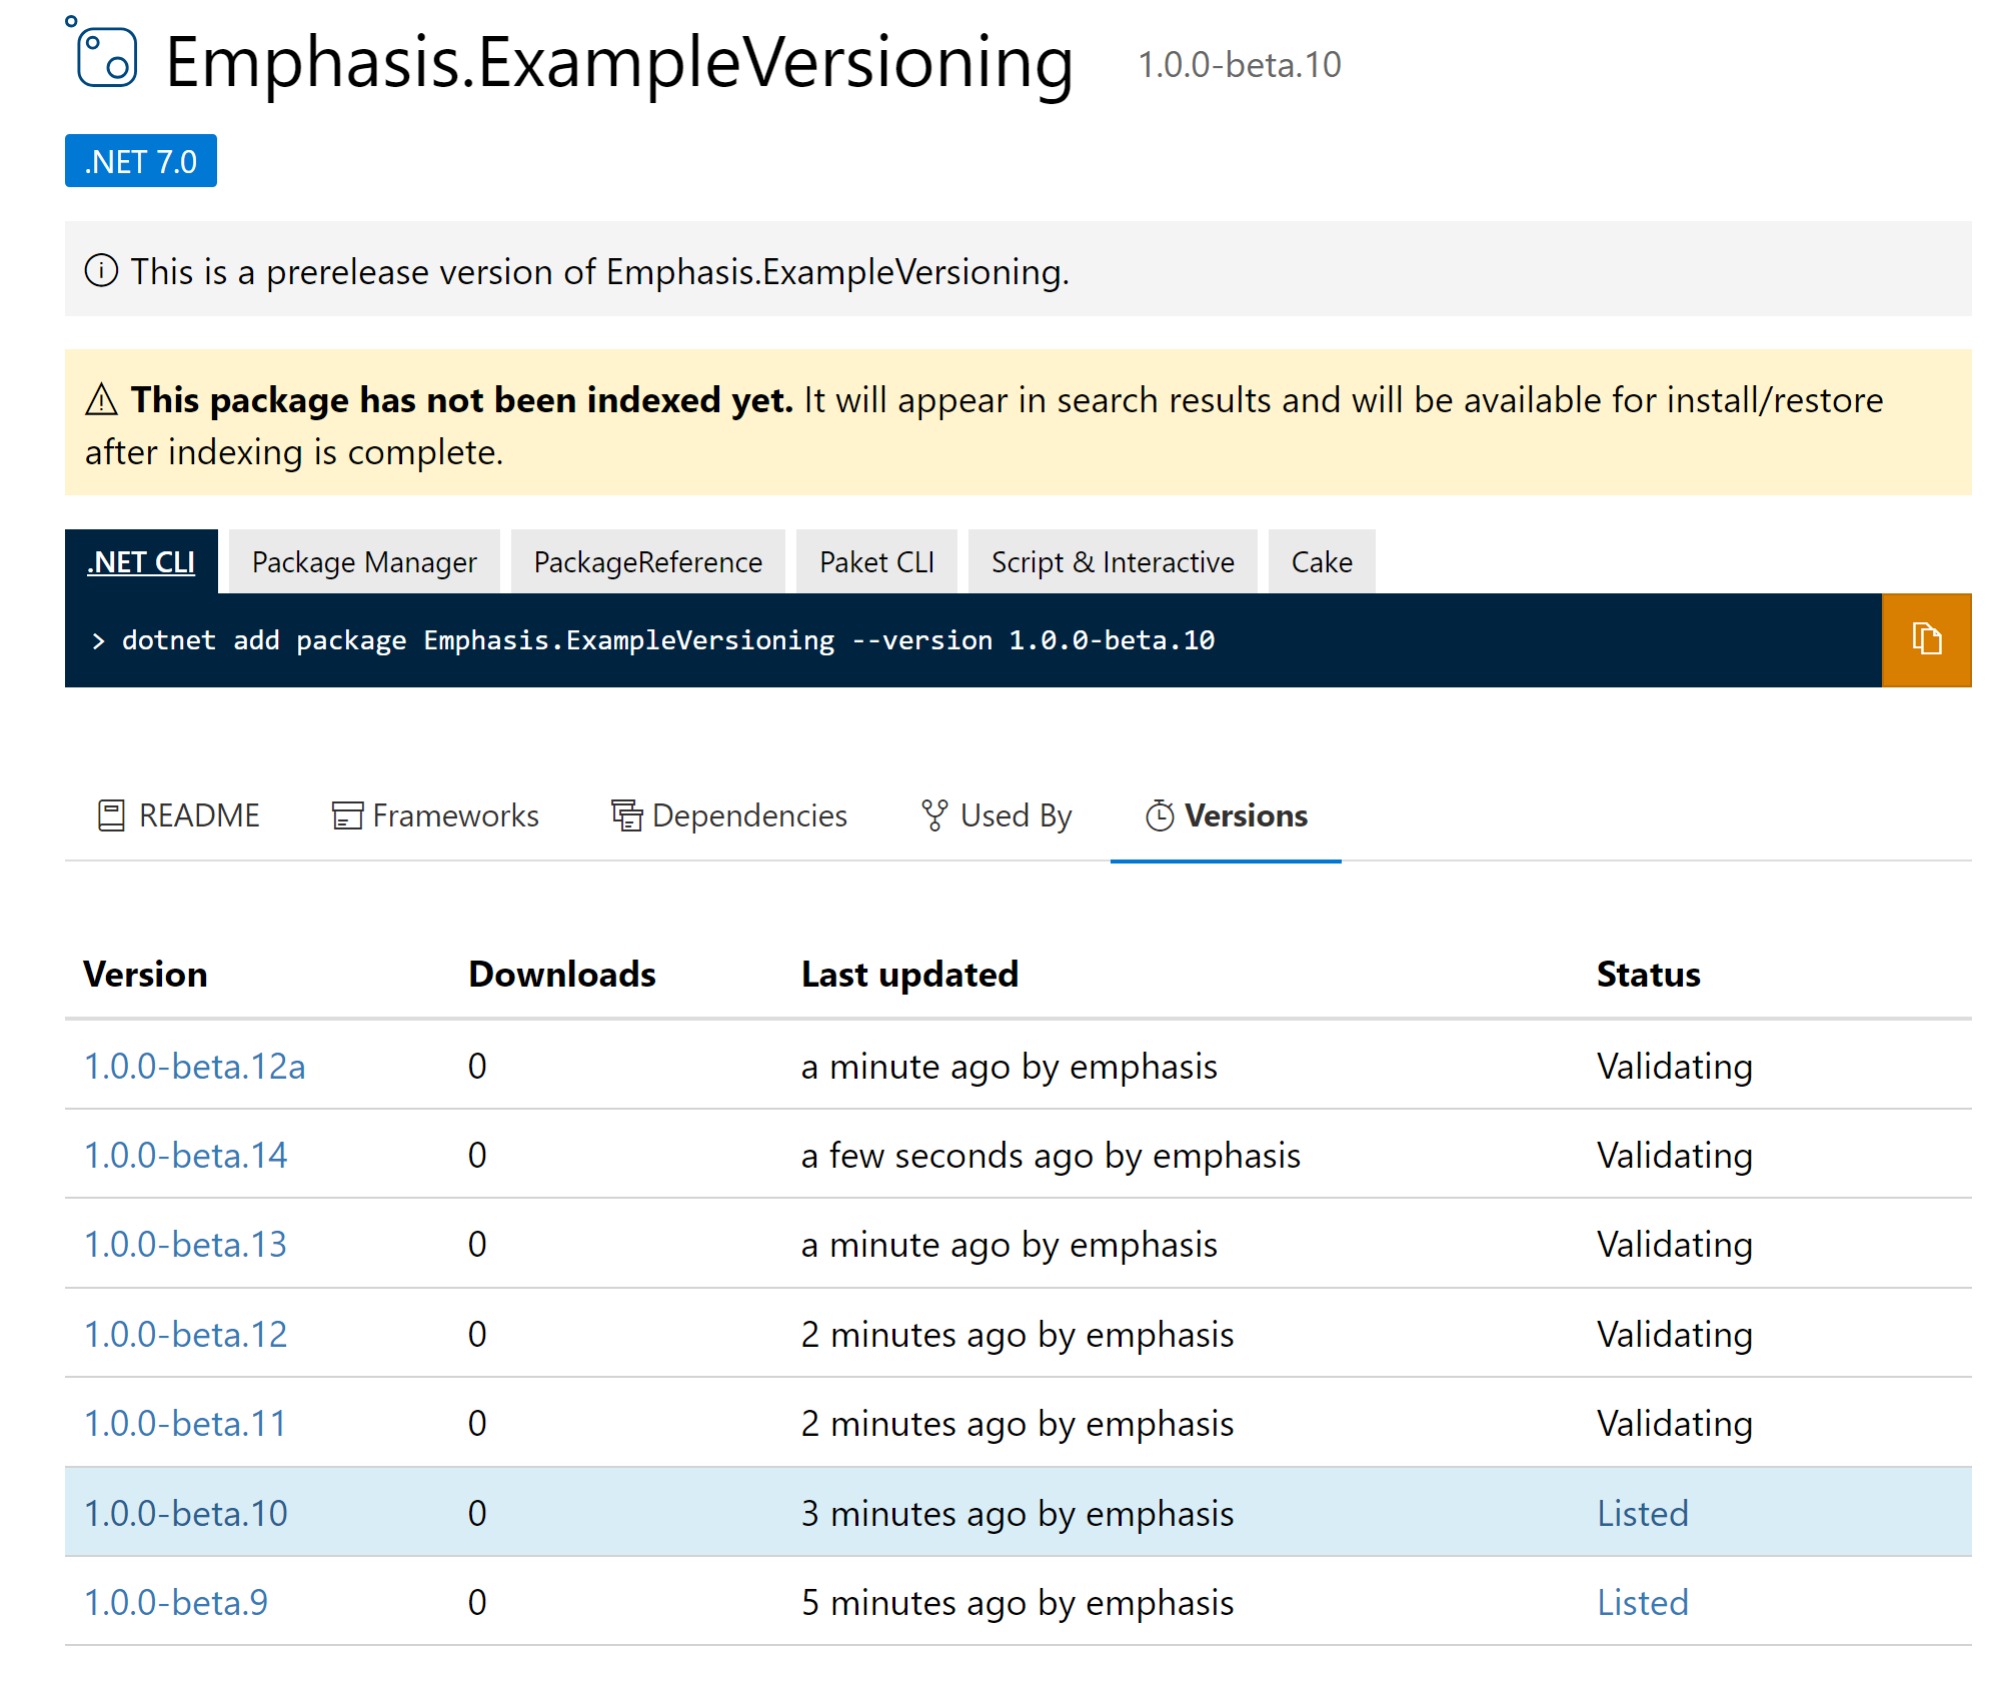Click the Dependencies tab icon
Image resolution: width=1990 pixels, height=1684 pixels.
coord(625,815)
